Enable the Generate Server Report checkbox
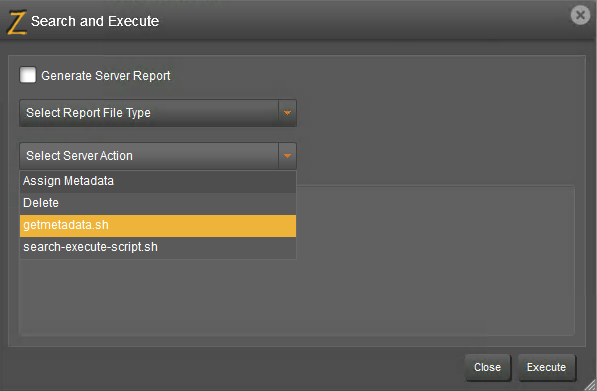The width and height of the screenshot is (597, 391). 28,75
